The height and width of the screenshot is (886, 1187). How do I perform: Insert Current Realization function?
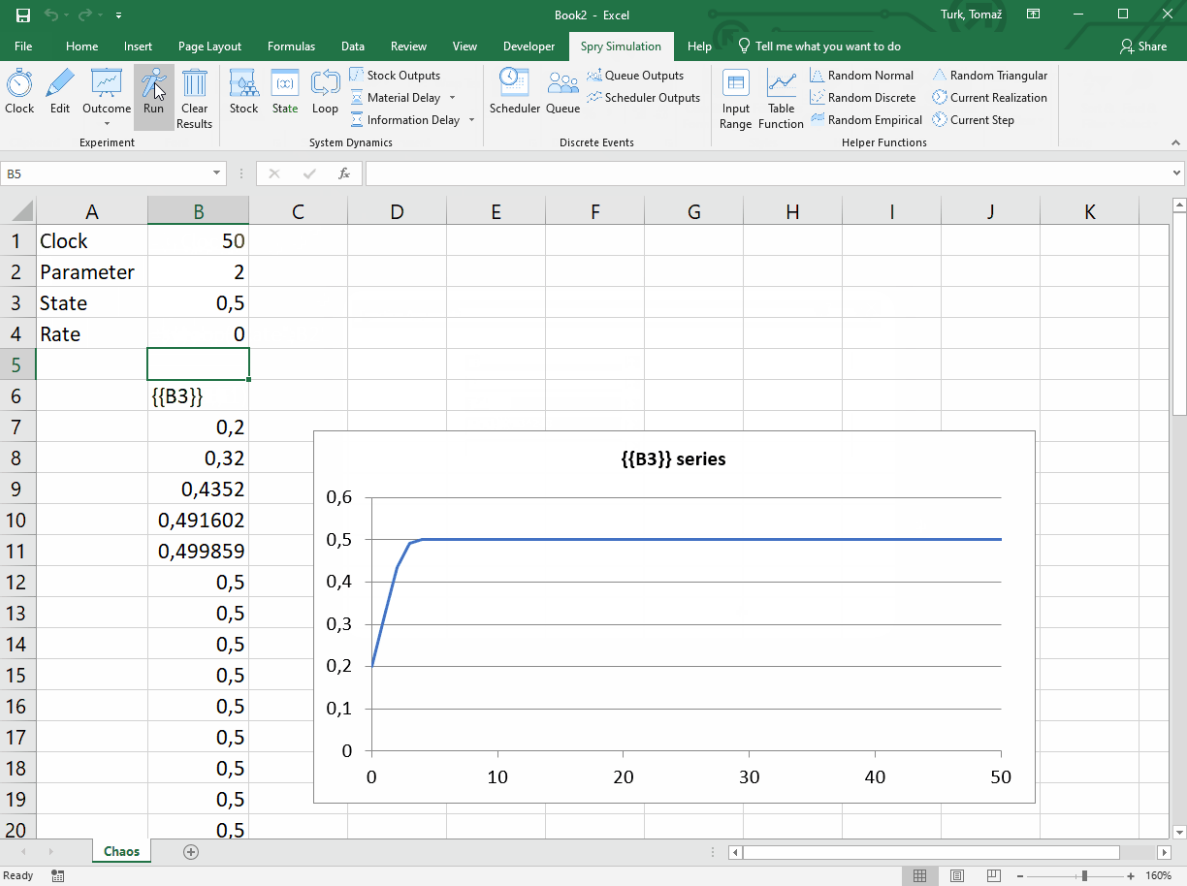990,98
